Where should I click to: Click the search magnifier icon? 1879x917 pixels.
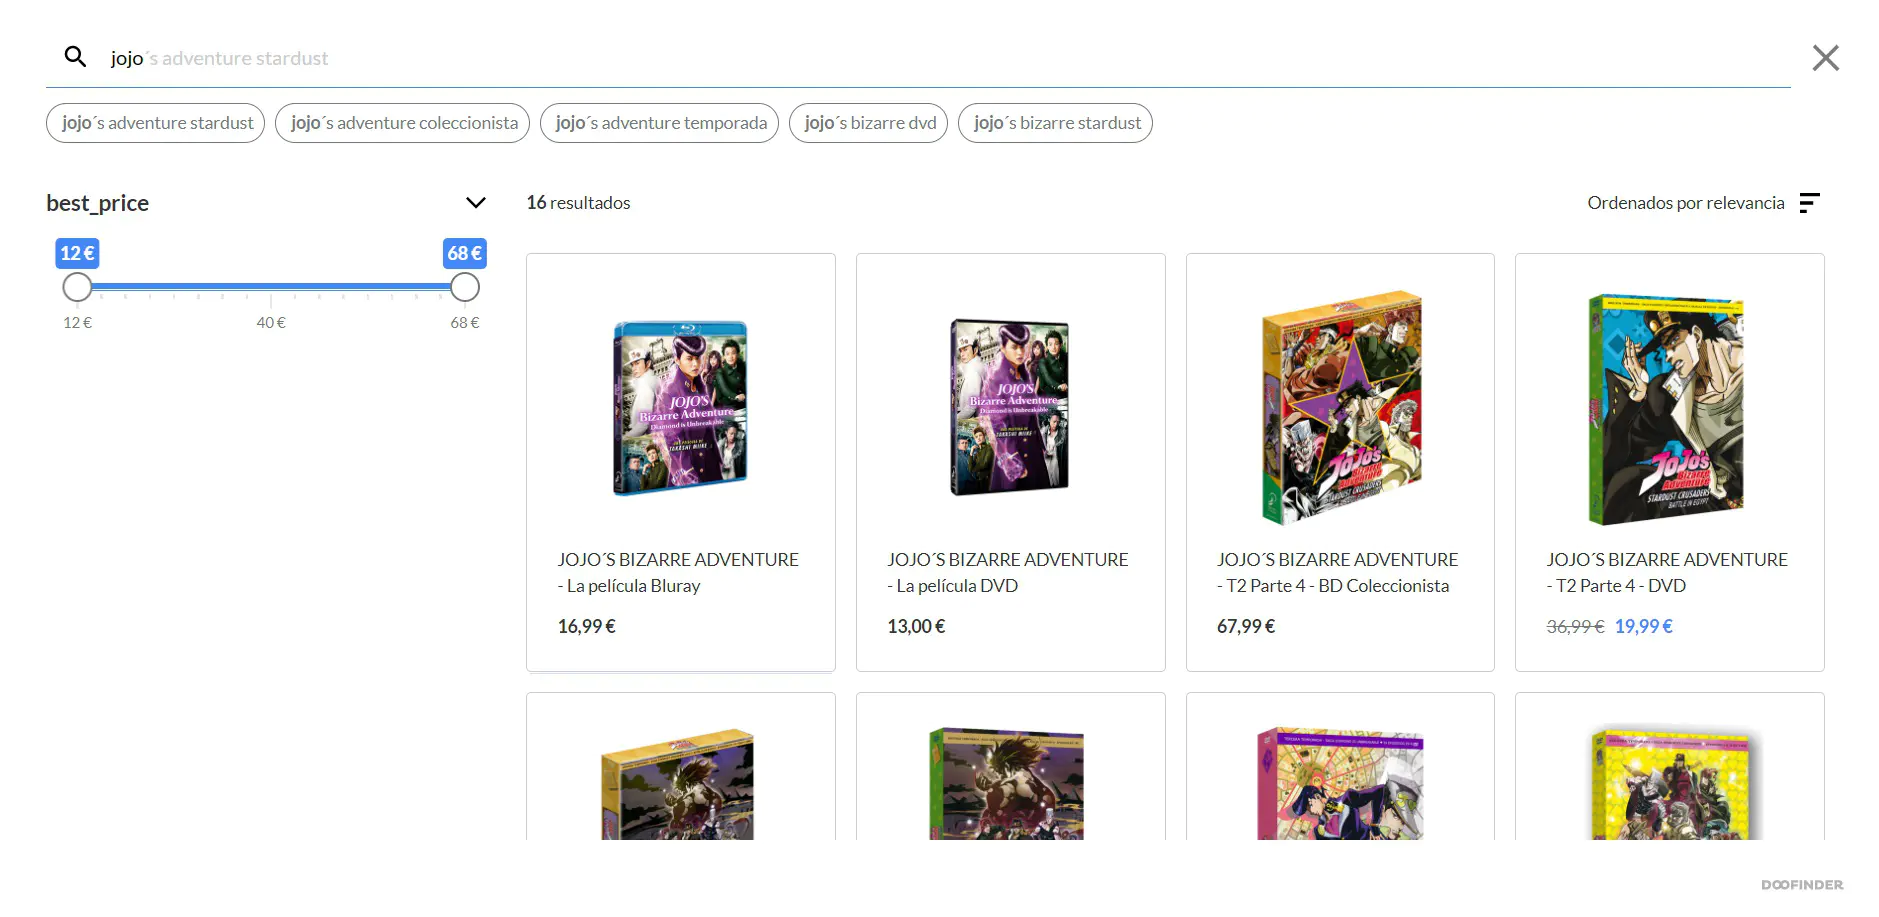[75, 57]
